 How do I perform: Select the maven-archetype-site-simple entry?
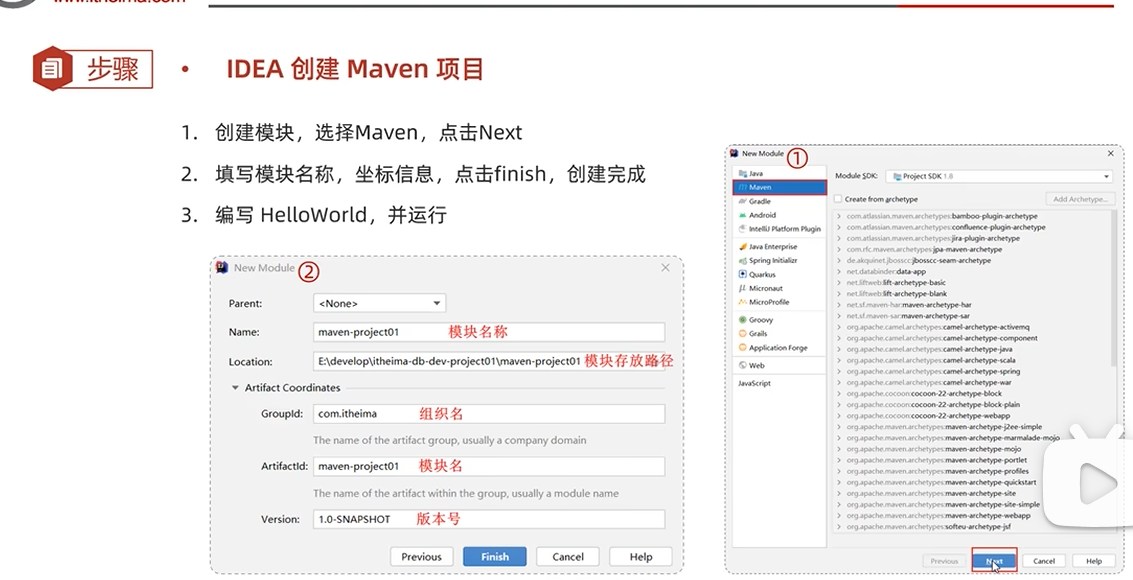click(943, 505)
